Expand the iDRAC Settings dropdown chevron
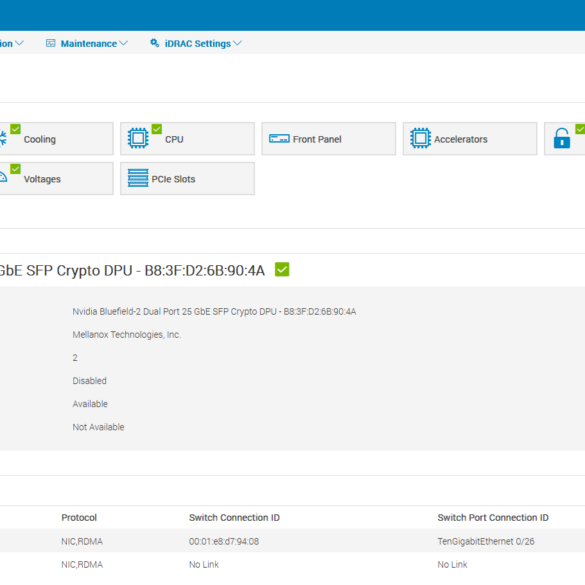585x585 pixels. (237, 43)
